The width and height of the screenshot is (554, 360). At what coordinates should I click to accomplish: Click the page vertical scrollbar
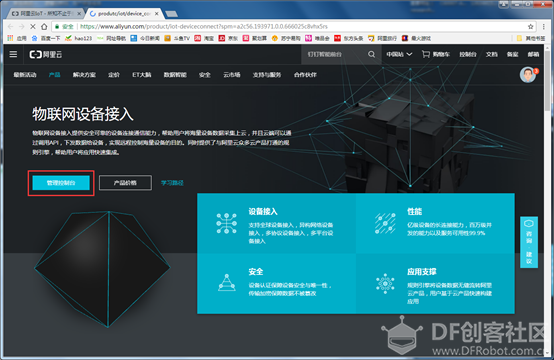548,82
